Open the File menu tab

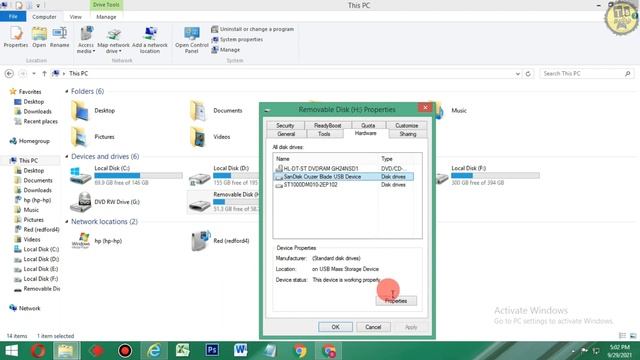click(13, 17)
